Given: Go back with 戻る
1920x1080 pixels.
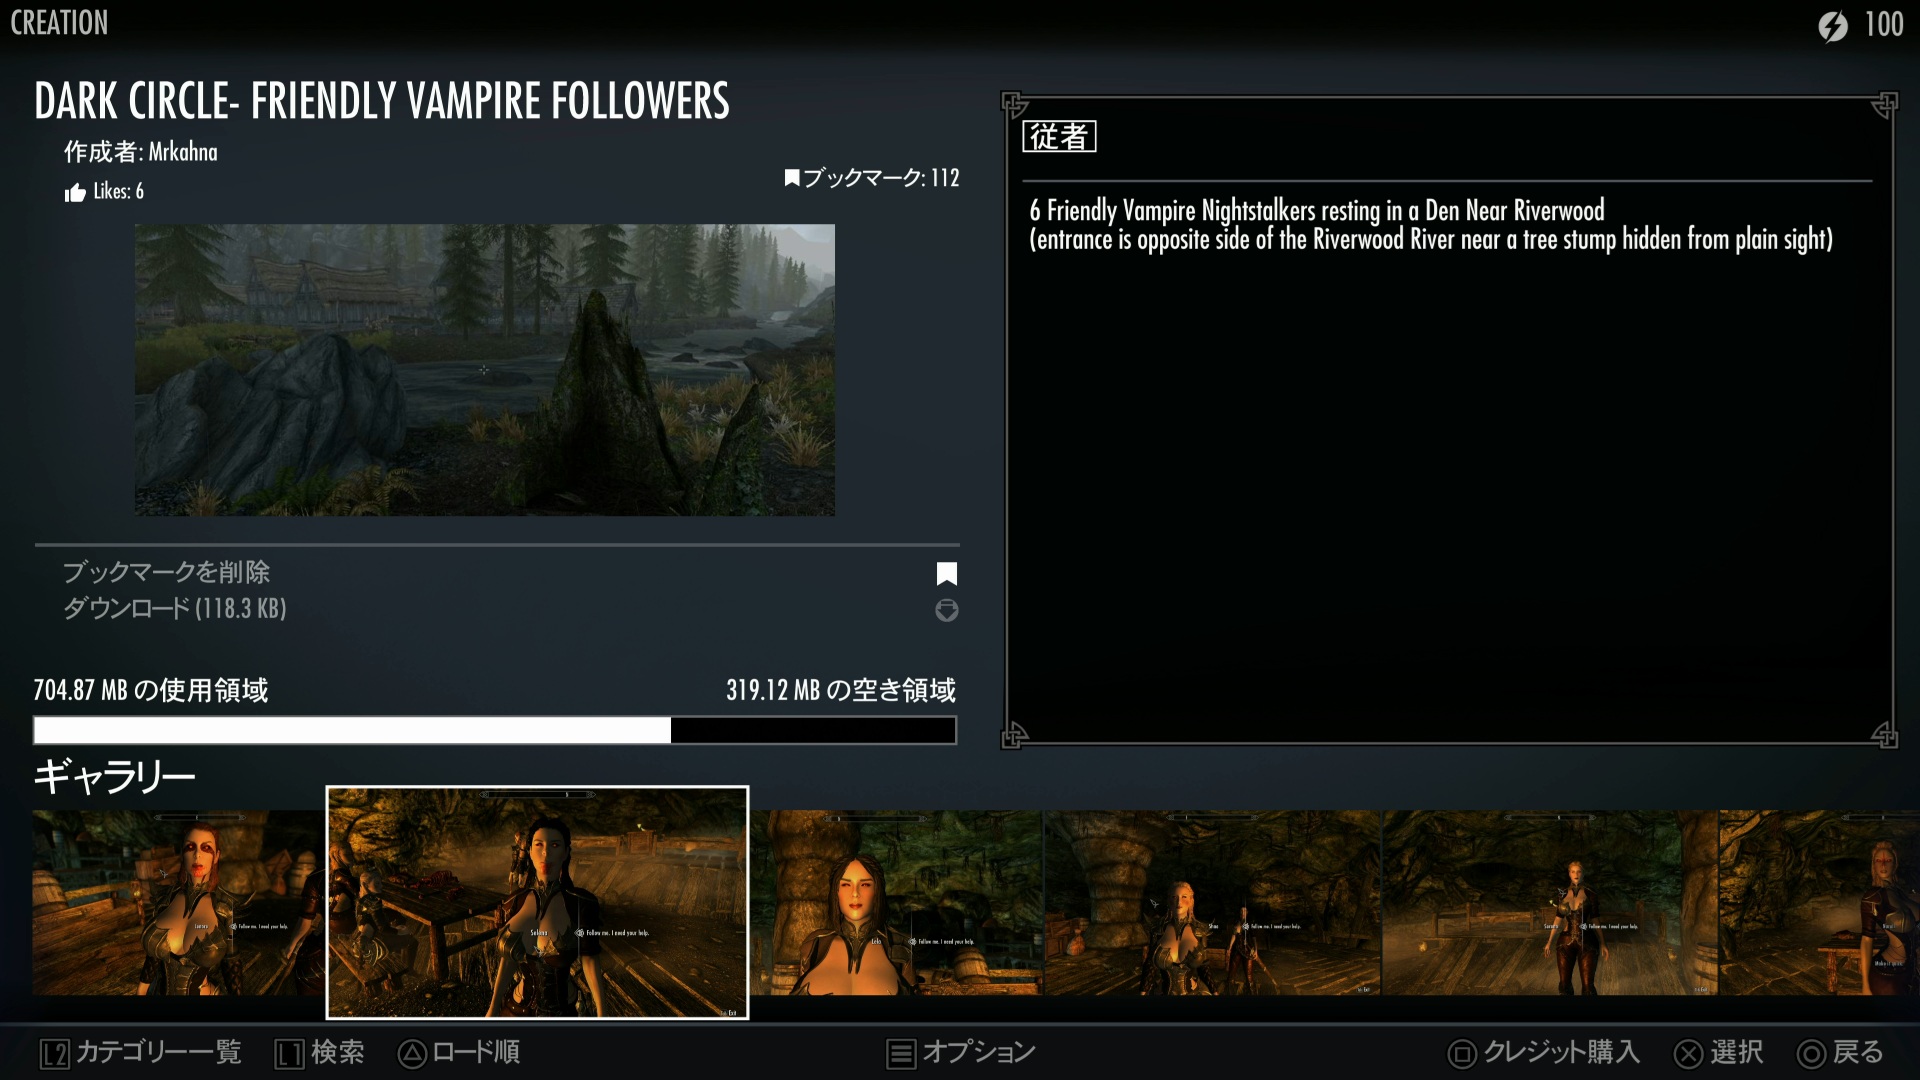Looking at the screenshot, I should point(1858,1052).
